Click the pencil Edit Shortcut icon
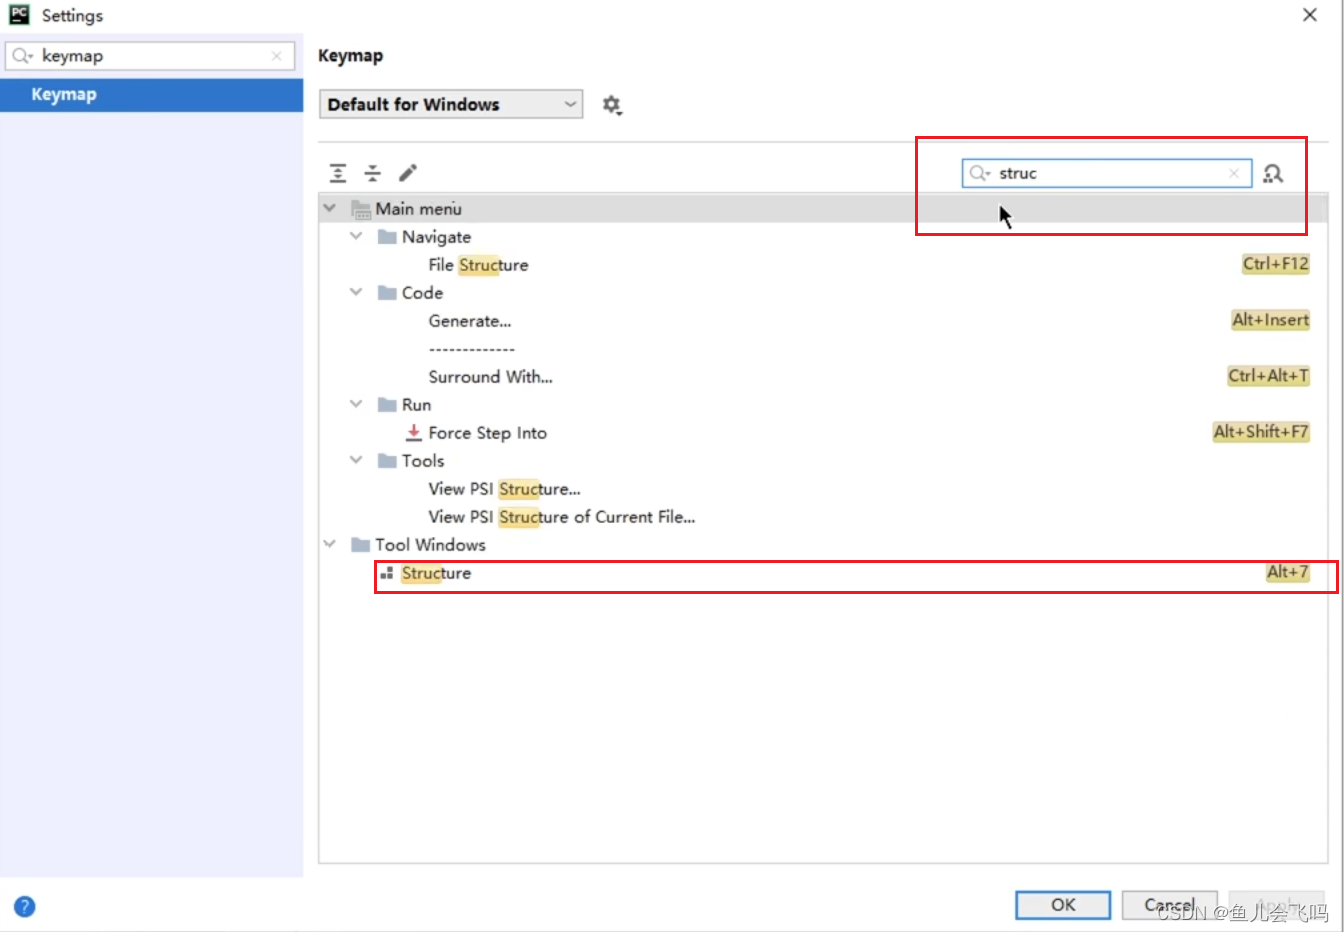The width and height of the screenshot is (1344, 932). tap(408, 173)
